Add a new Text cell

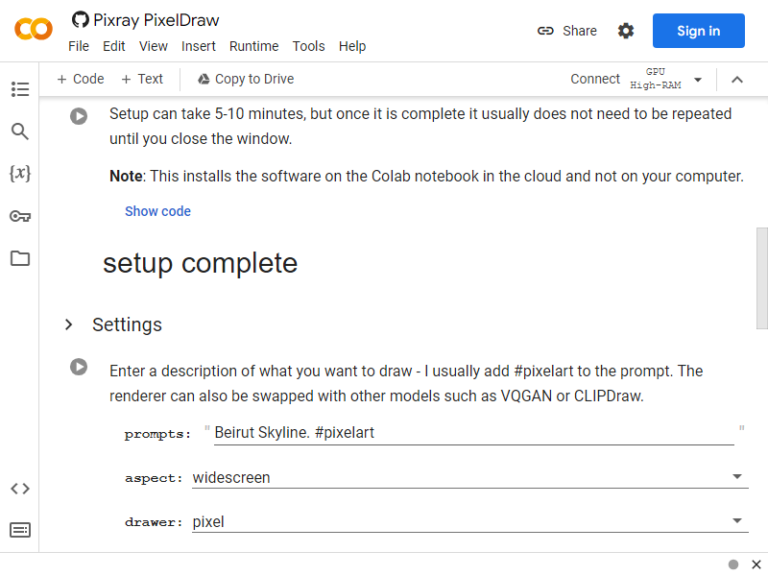[142, 79]
